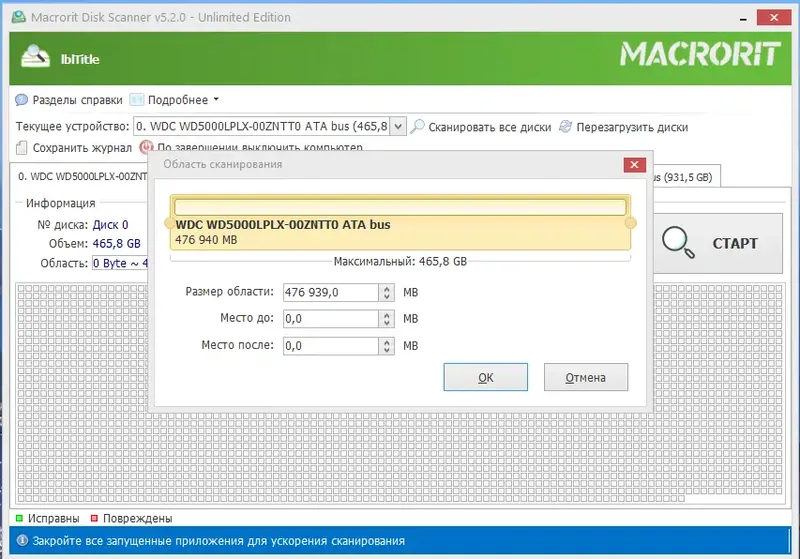
Task: Click the magnifier icon beside Сканировать все диски
Action: [x=417, y=126]
